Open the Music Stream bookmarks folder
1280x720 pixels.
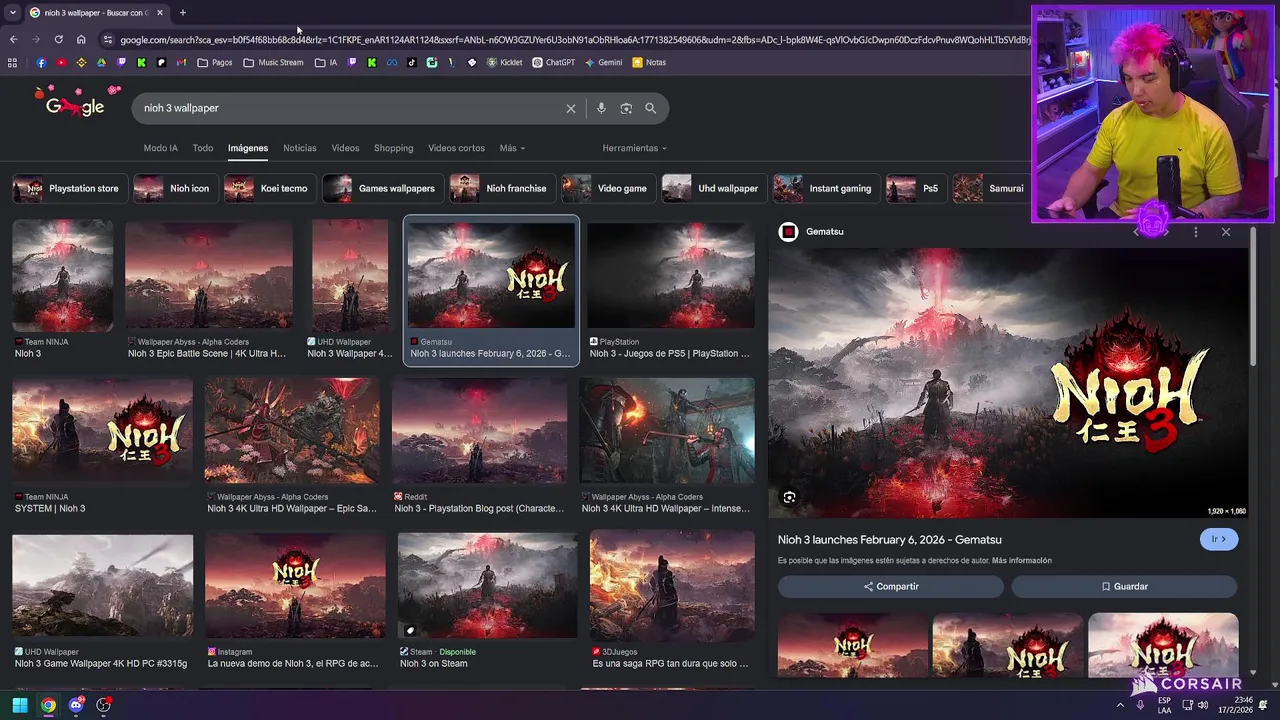click(x=273, y=62)
